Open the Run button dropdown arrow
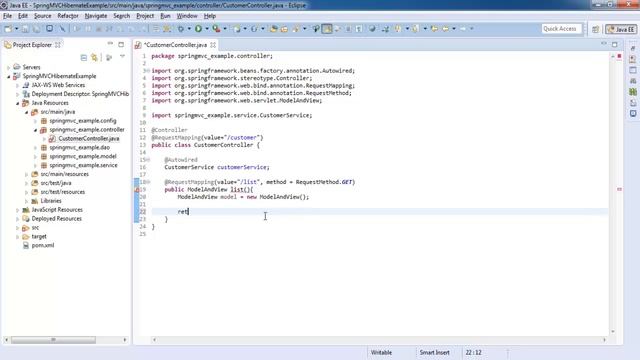The height and width of the screenshot is (360, 640). (x=207, y=29)
